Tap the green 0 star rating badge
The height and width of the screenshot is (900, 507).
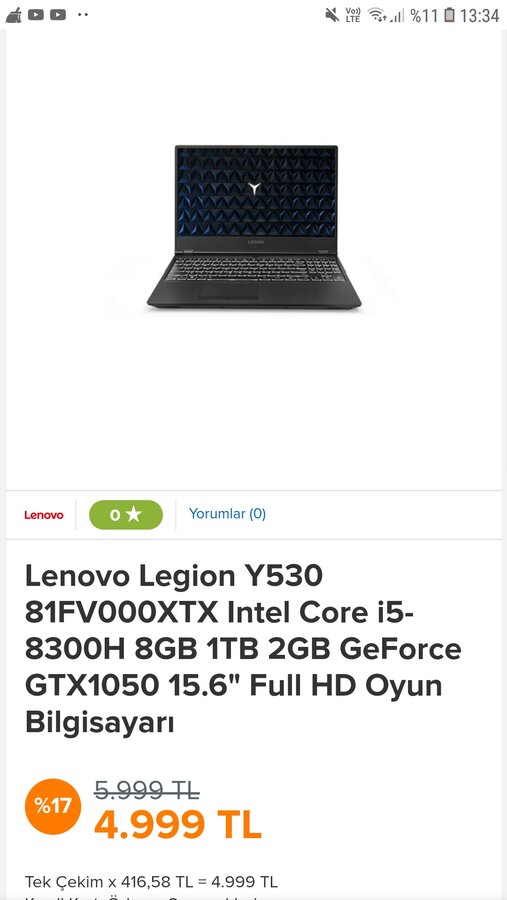(126, 515)
